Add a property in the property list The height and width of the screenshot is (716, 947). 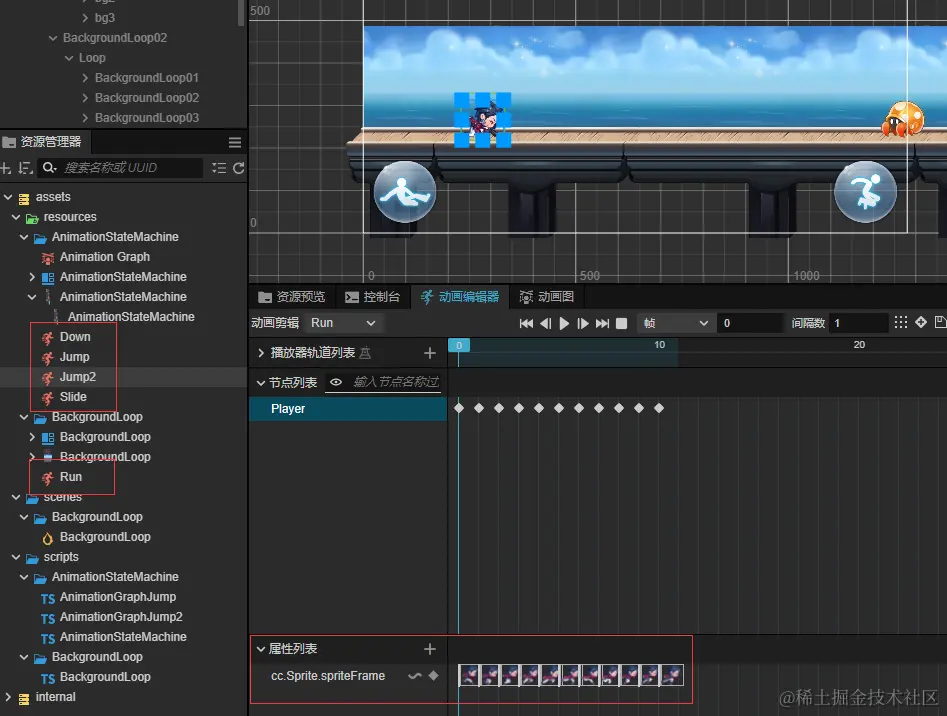[x=429, y=649]
